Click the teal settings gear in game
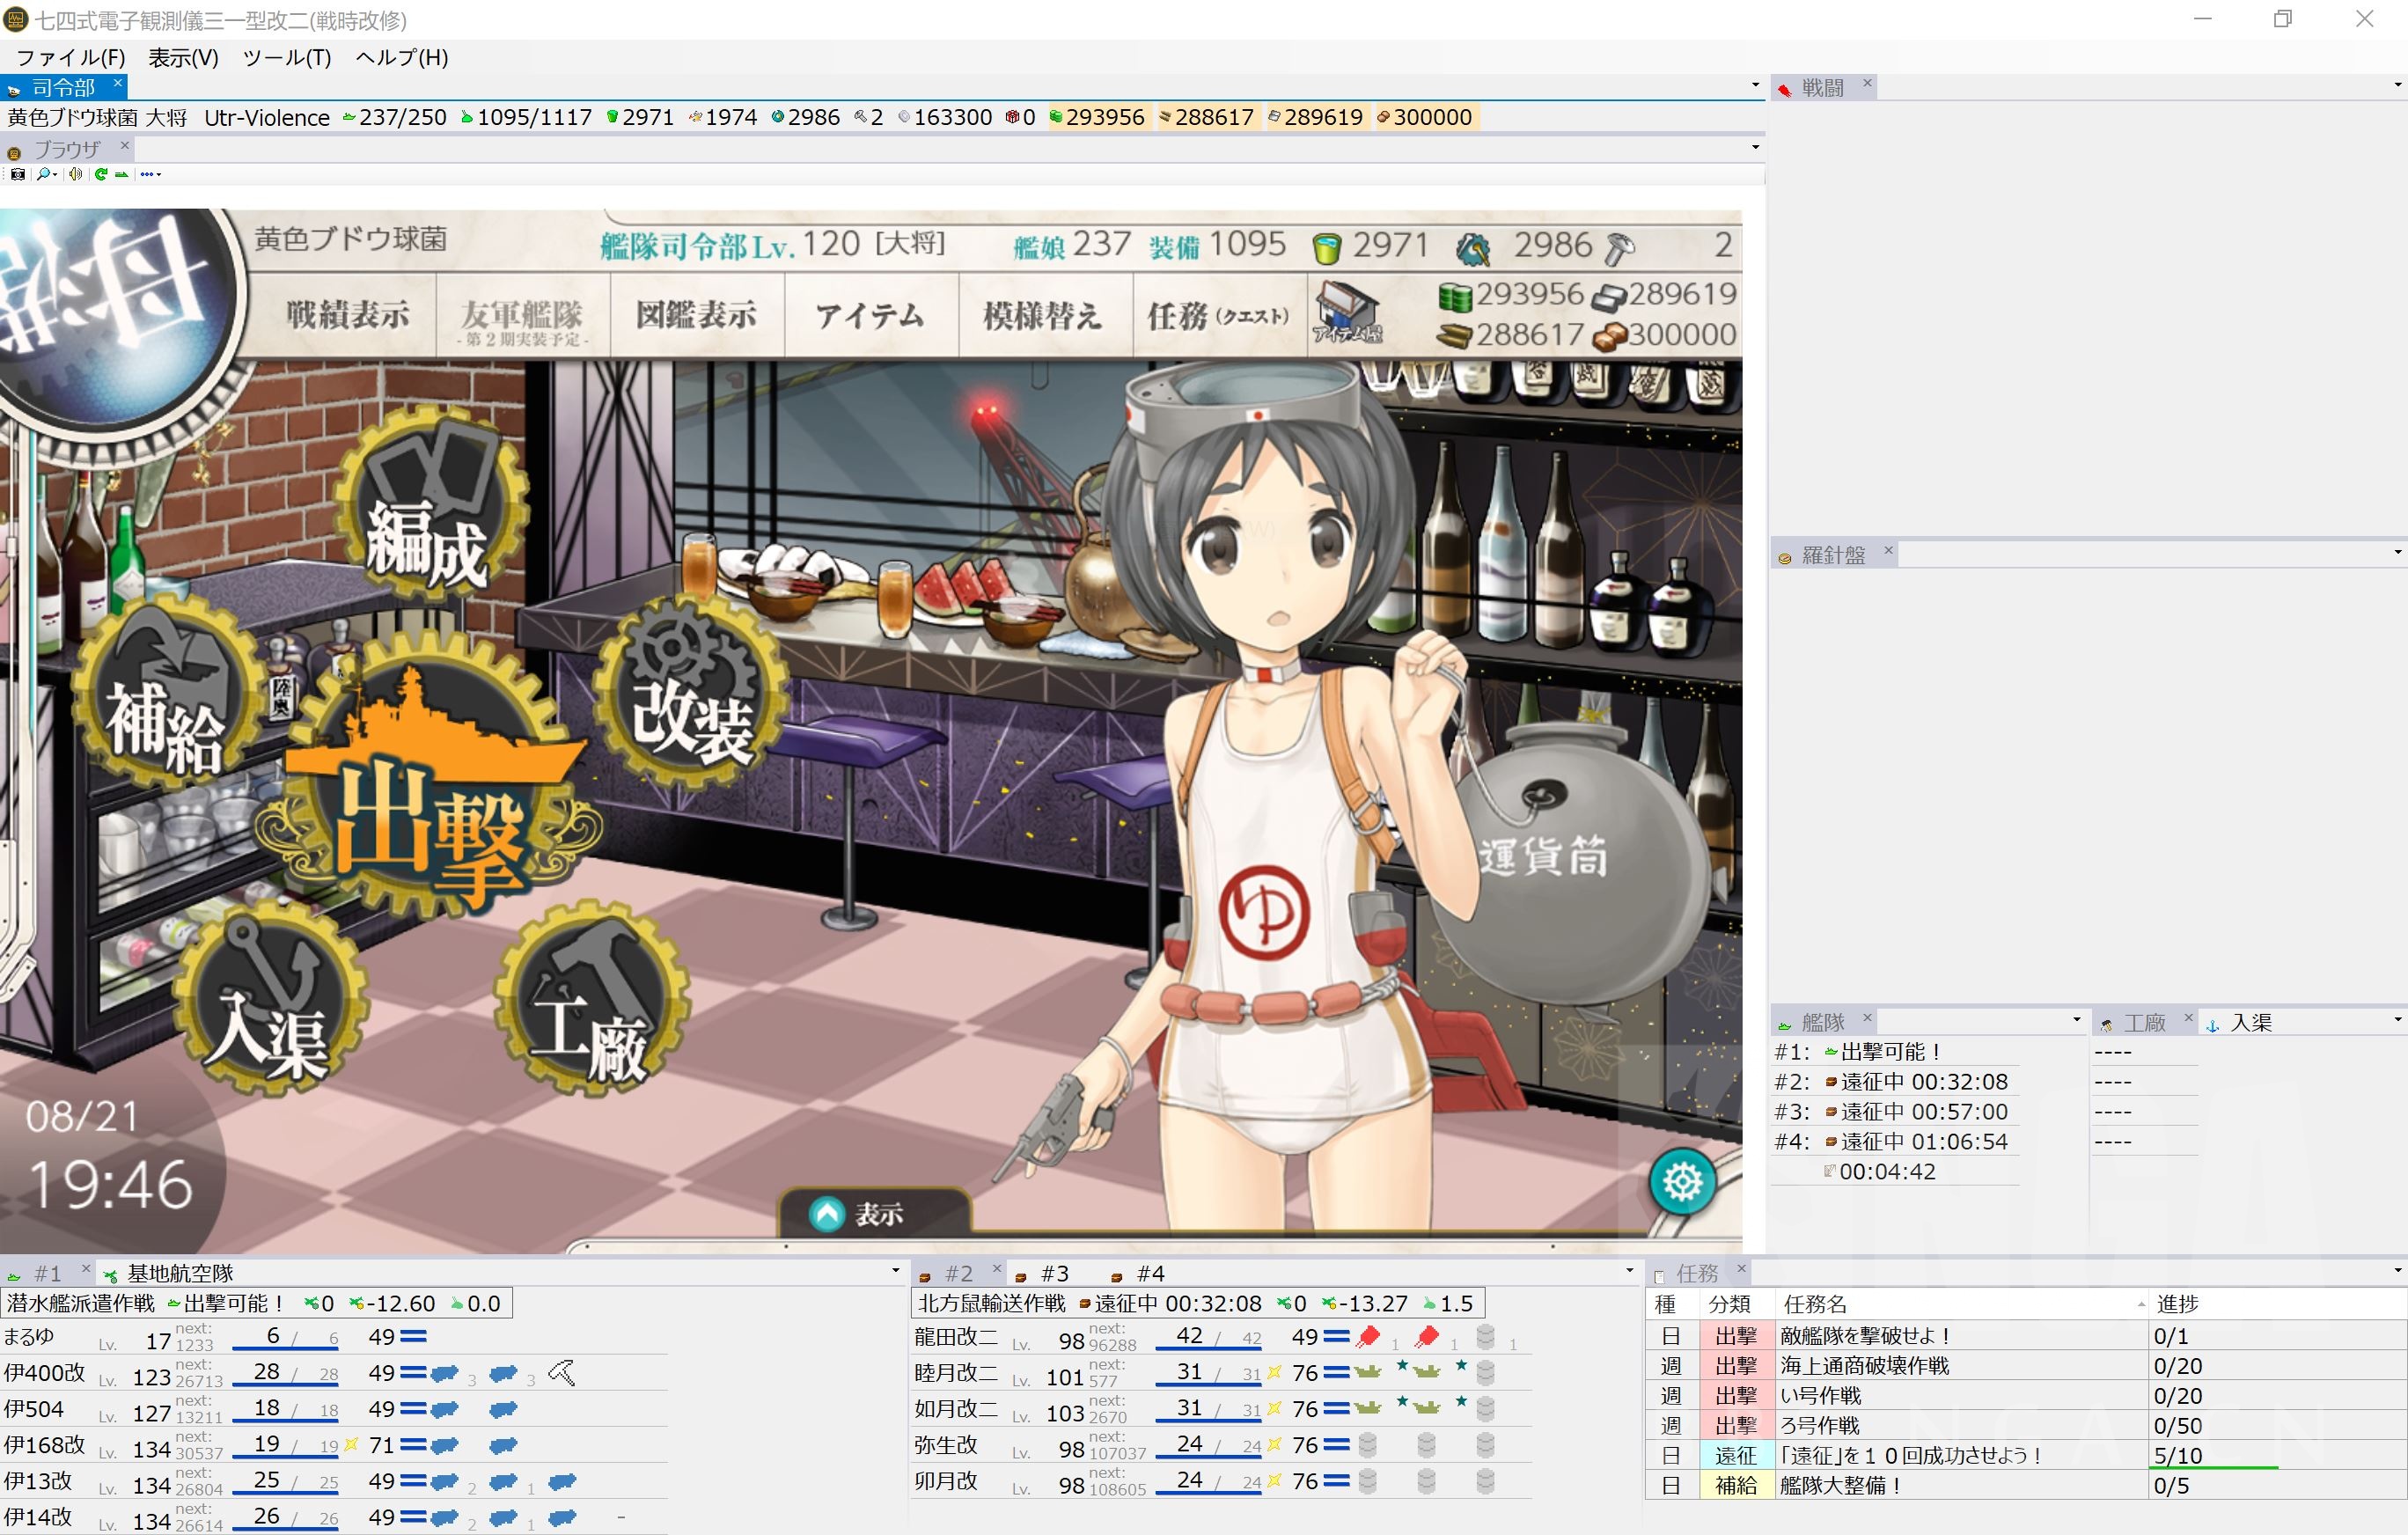The image size is (2408, 1535). click(x=1682, y=1182)
